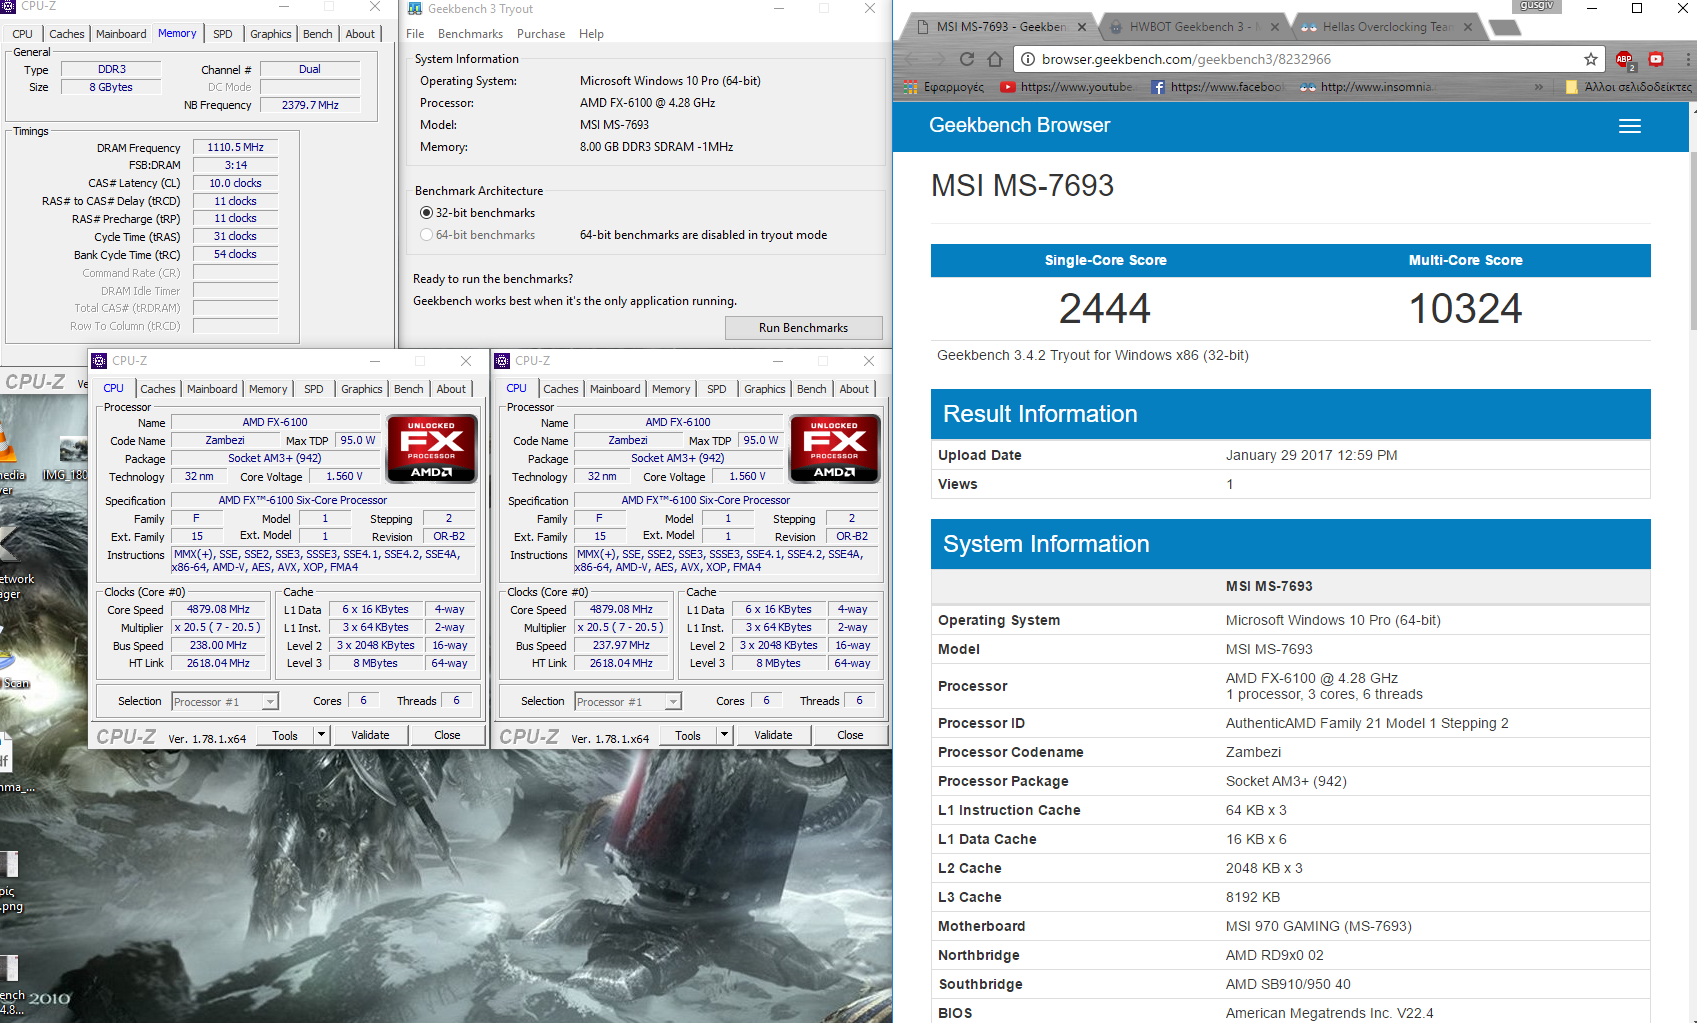Open the Geekbench Browser hamburger menu
Viewport: 1697px width, 1023px height.
[x=1630, y=126]
